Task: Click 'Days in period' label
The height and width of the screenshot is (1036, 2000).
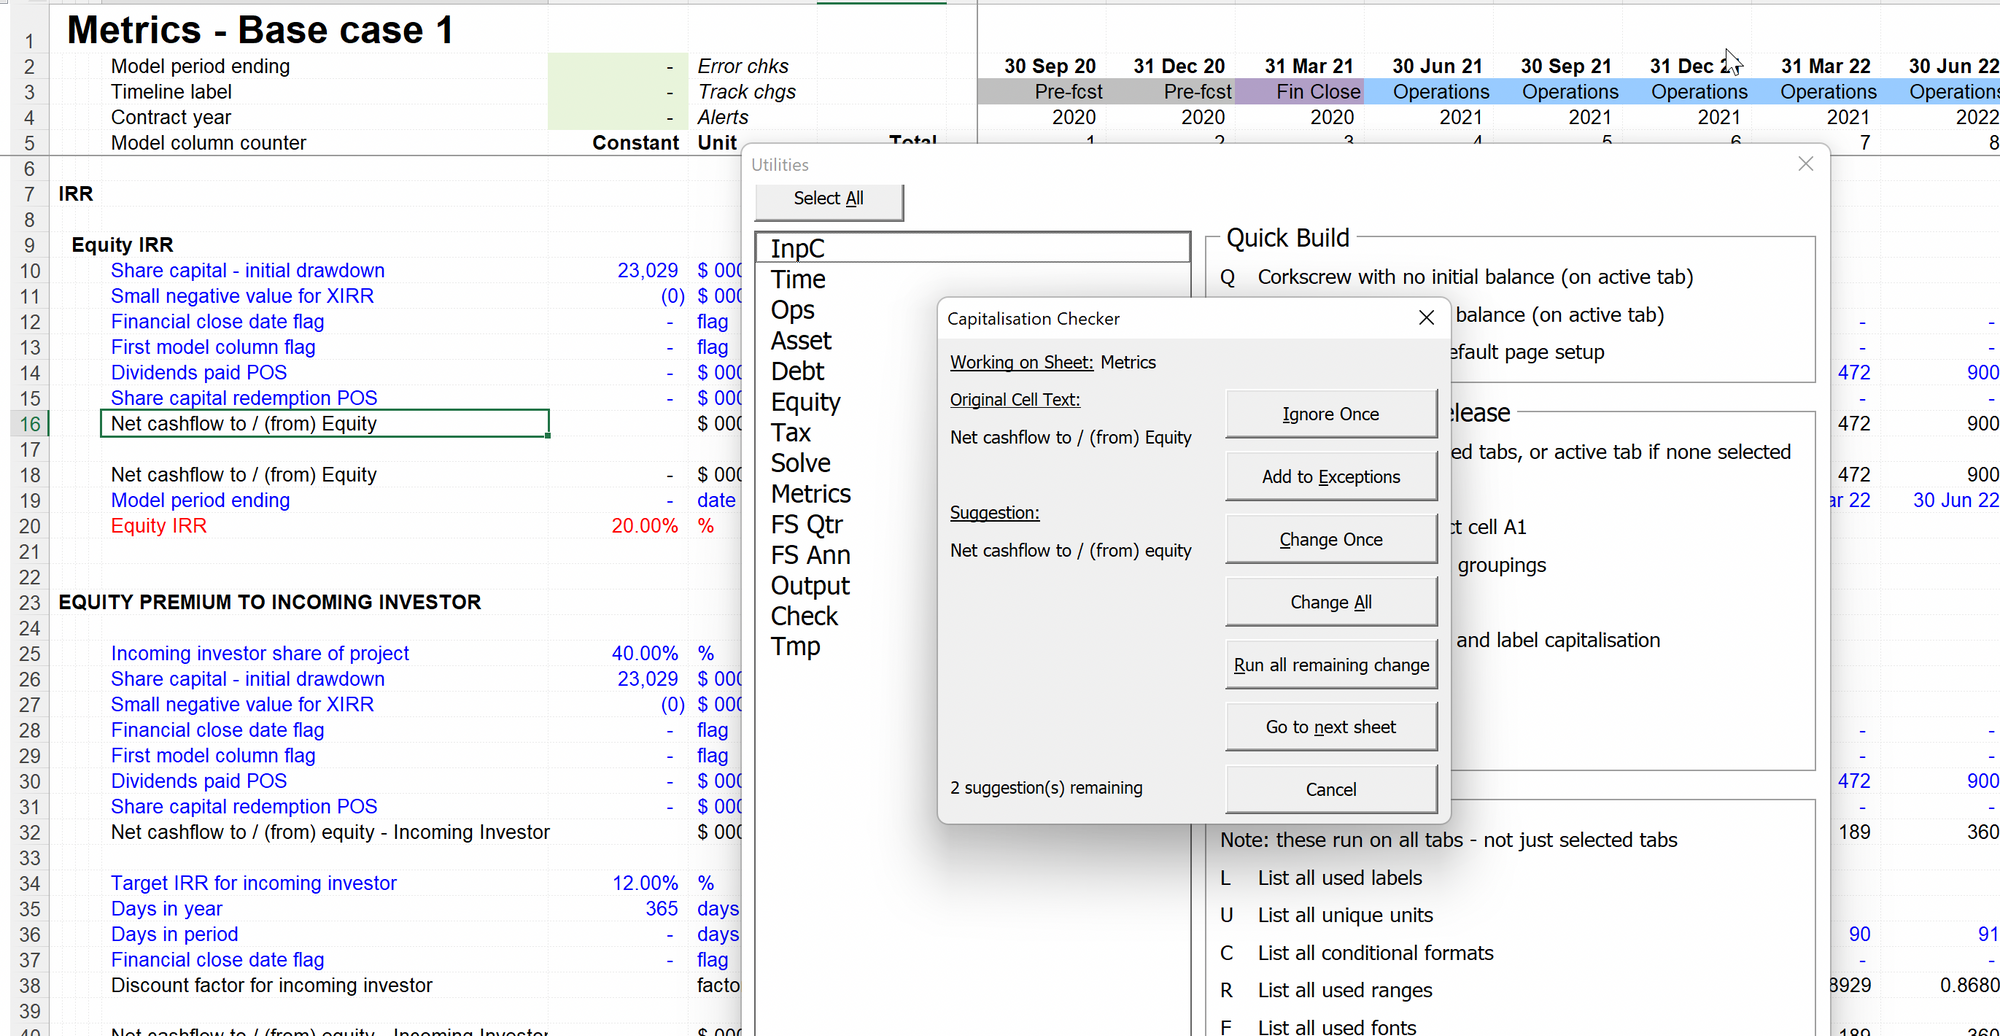Action: click(174, 935)
